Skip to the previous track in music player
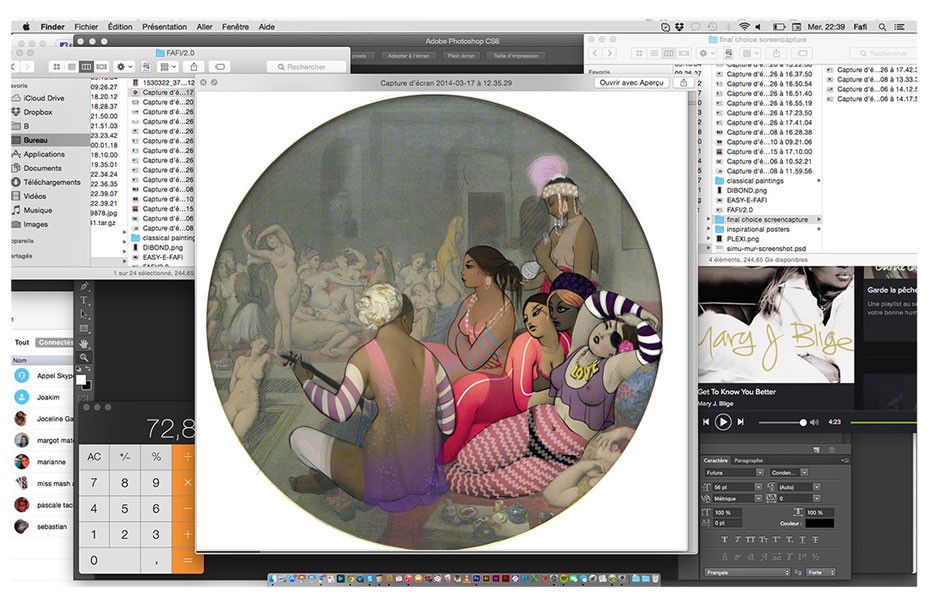Screen dimensions: 930x600 pyautogui.click(x=706, y=422)
